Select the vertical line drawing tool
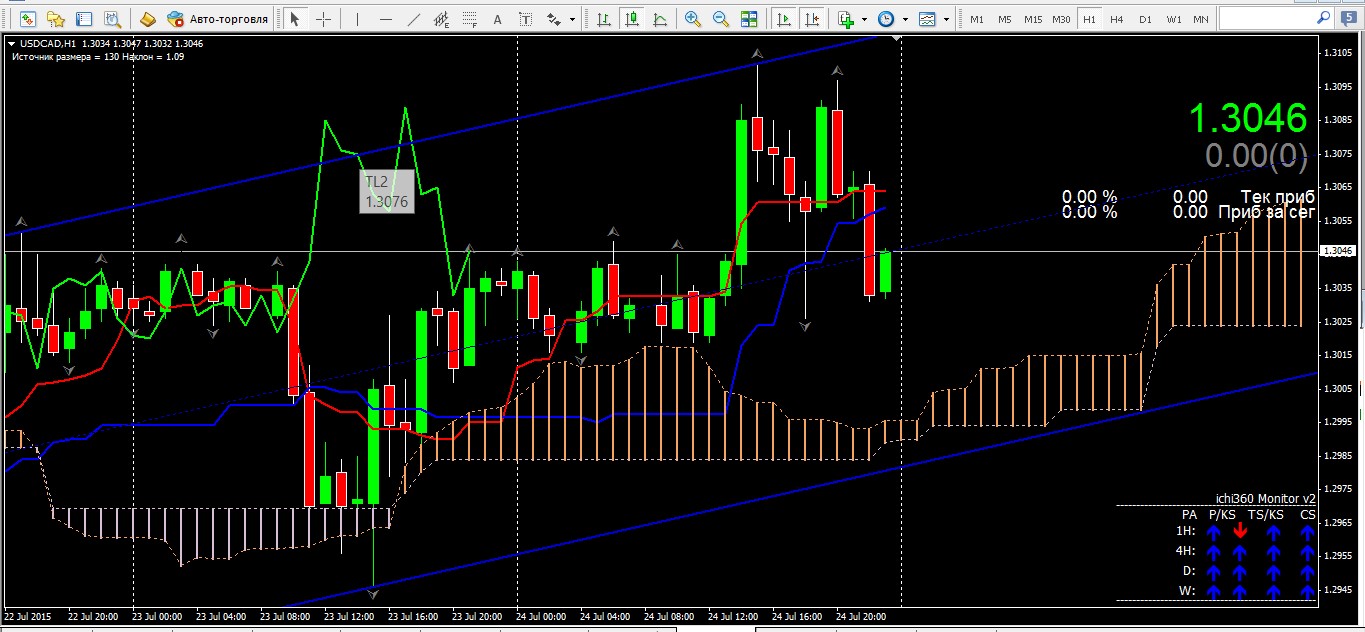This screenshot has height=632, width=1365. (x=358, y=19)
